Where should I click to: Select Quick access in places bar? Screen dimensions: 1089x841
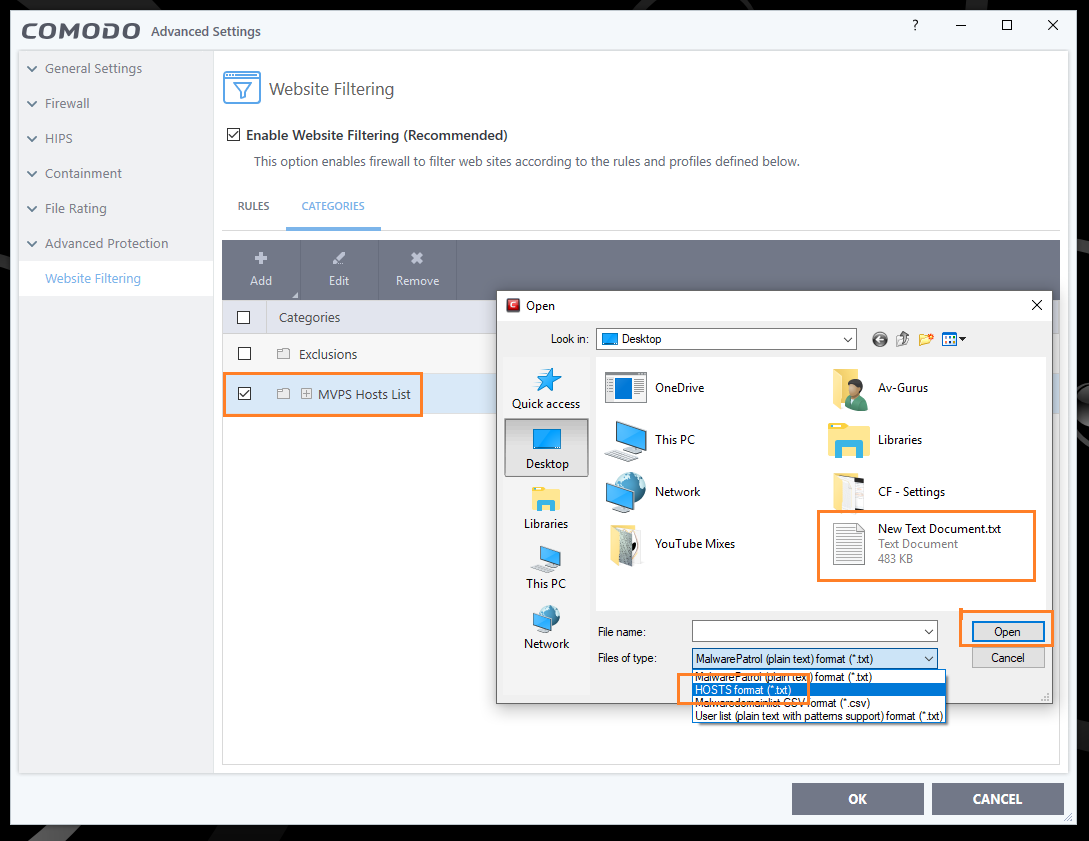[x=546, y=388]
